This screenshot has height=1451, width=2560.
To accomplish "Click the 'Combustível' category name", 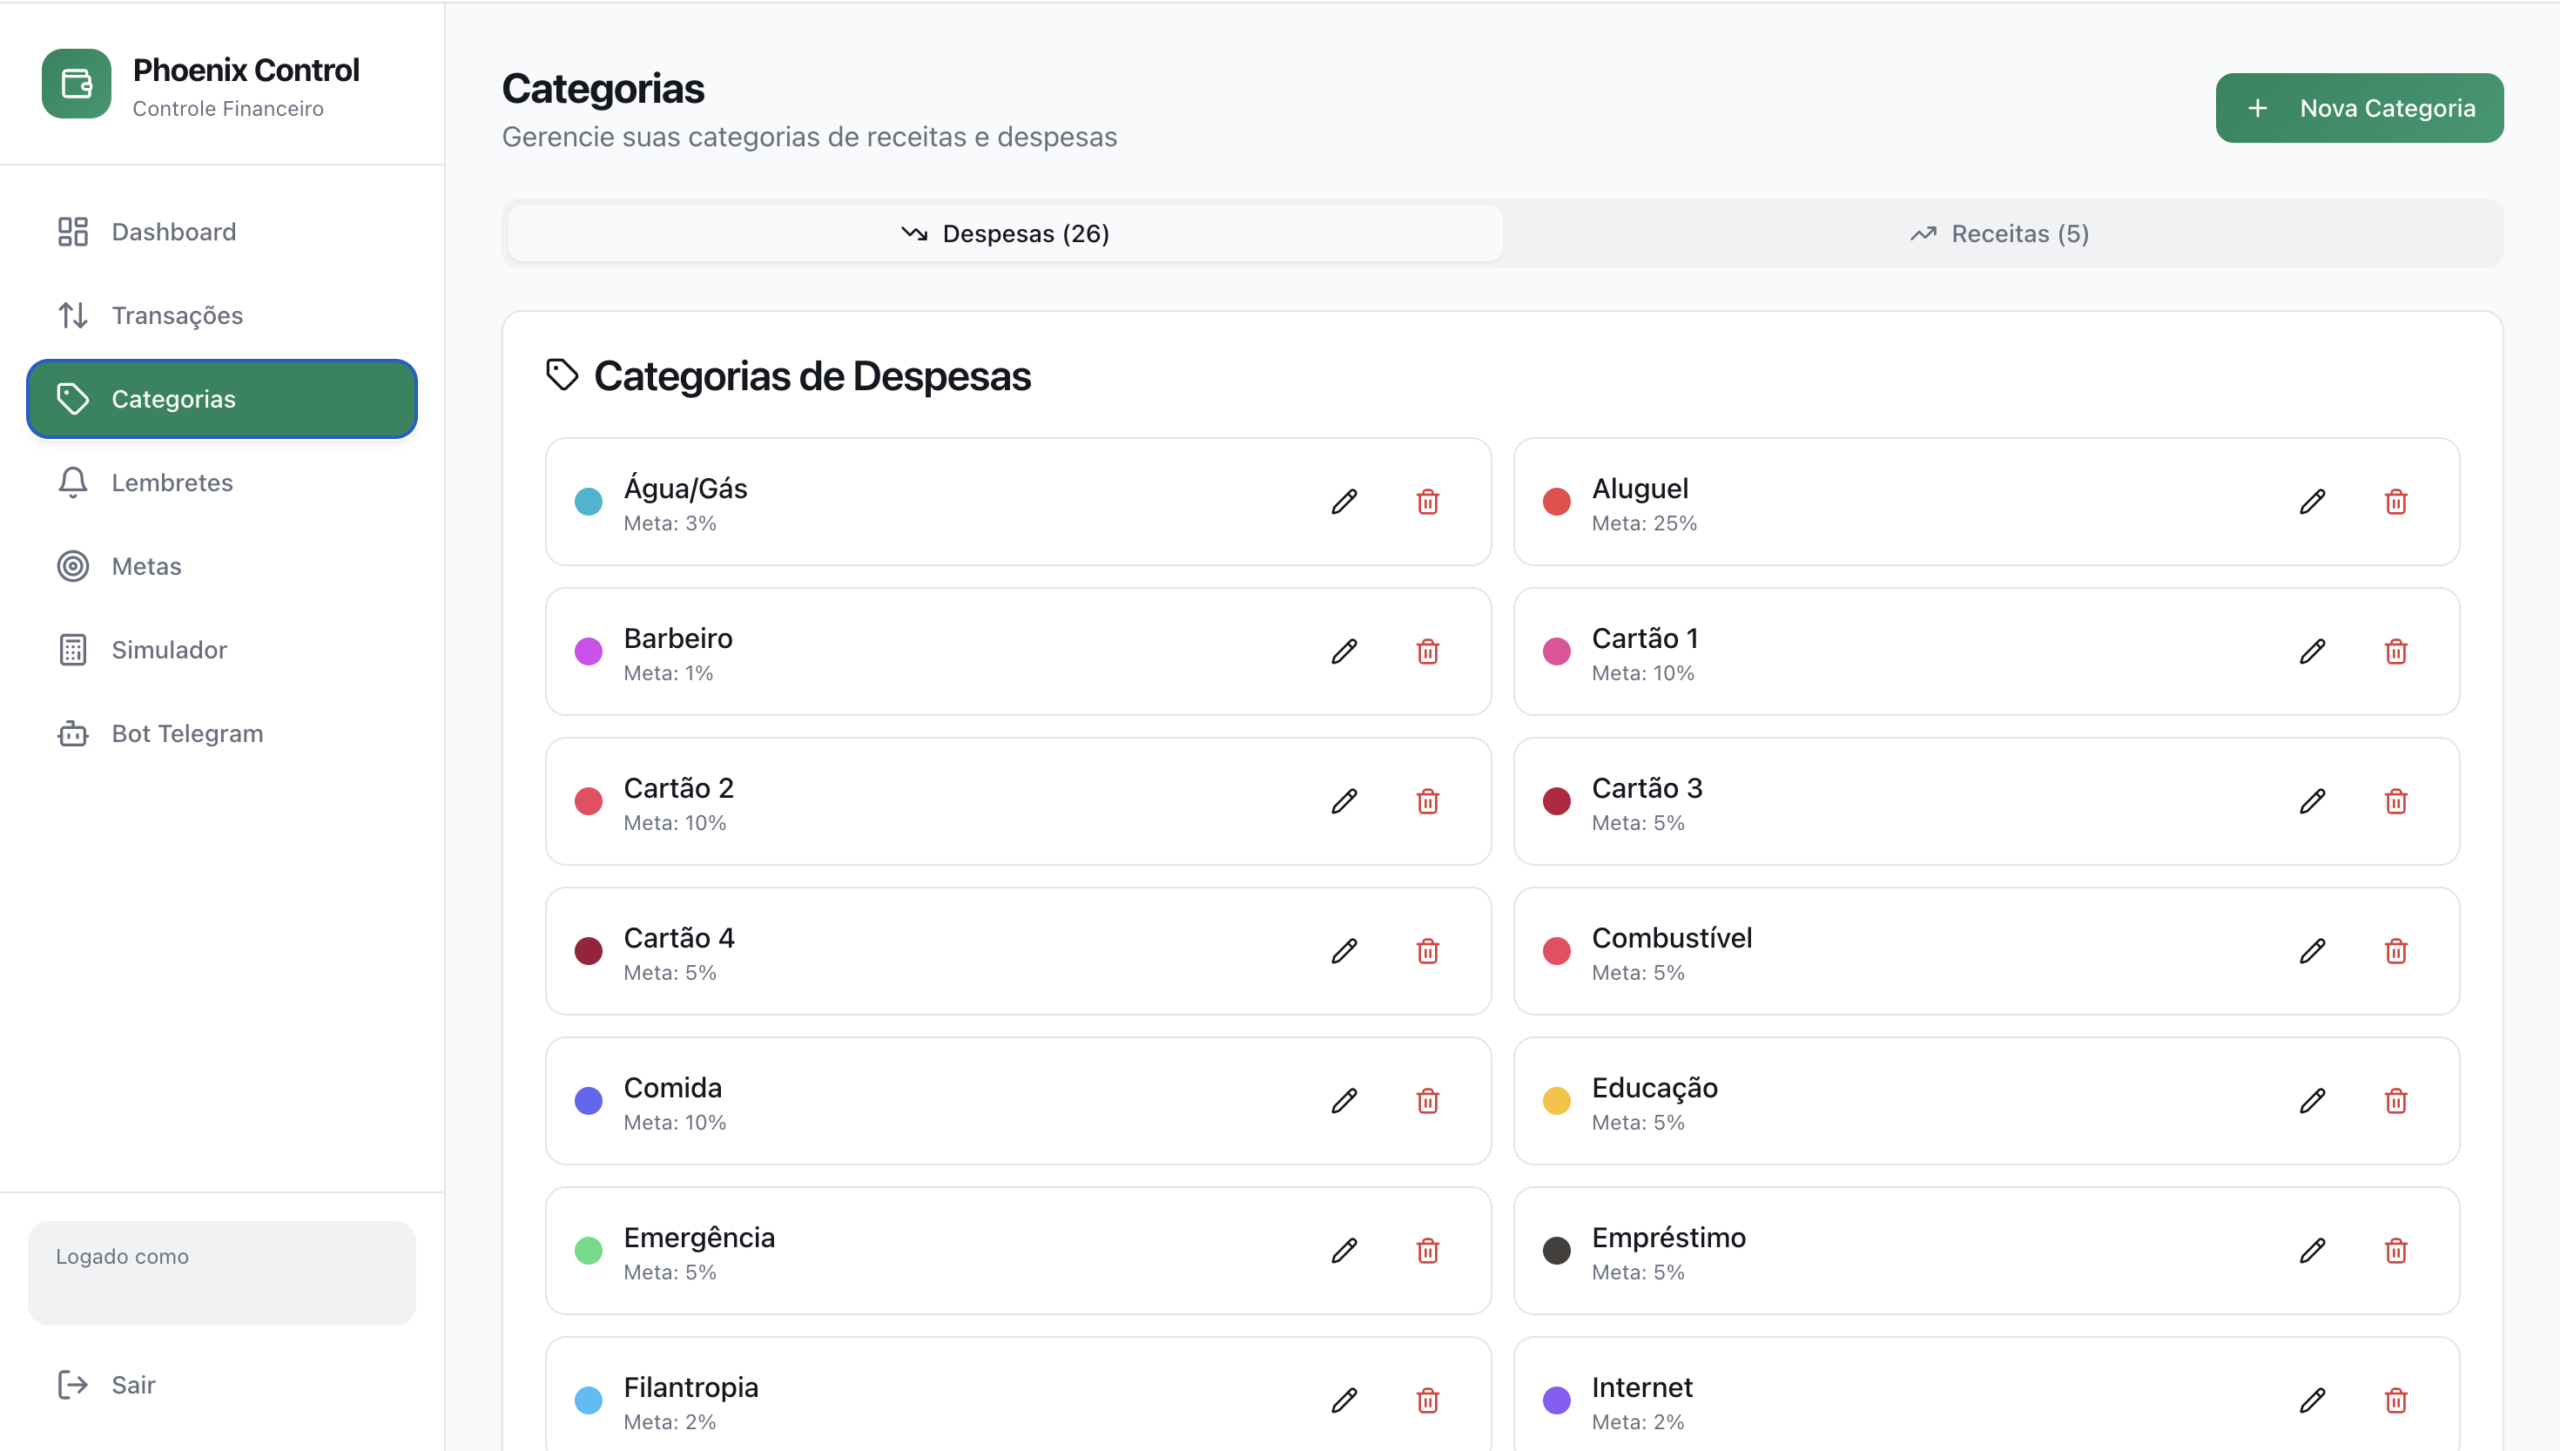I will (x=1672, y=938).
